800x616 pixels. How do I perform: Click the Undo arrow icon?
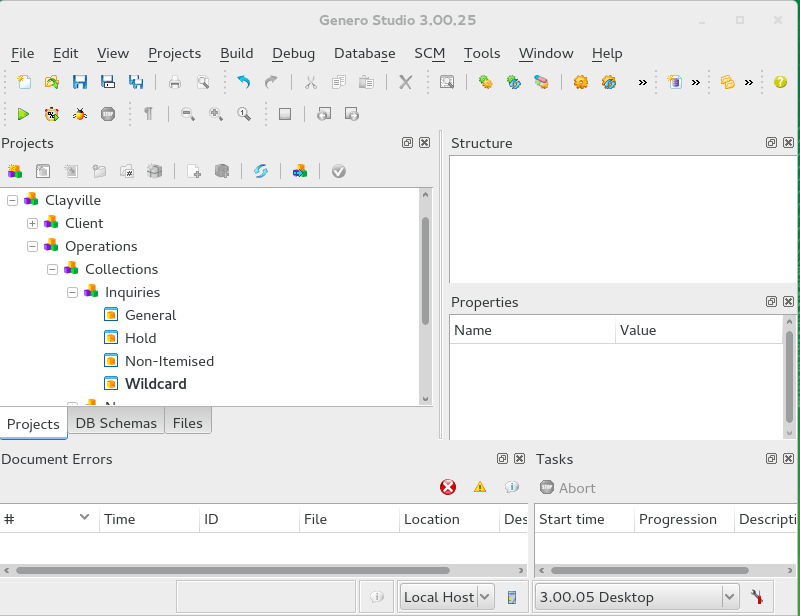243,82
